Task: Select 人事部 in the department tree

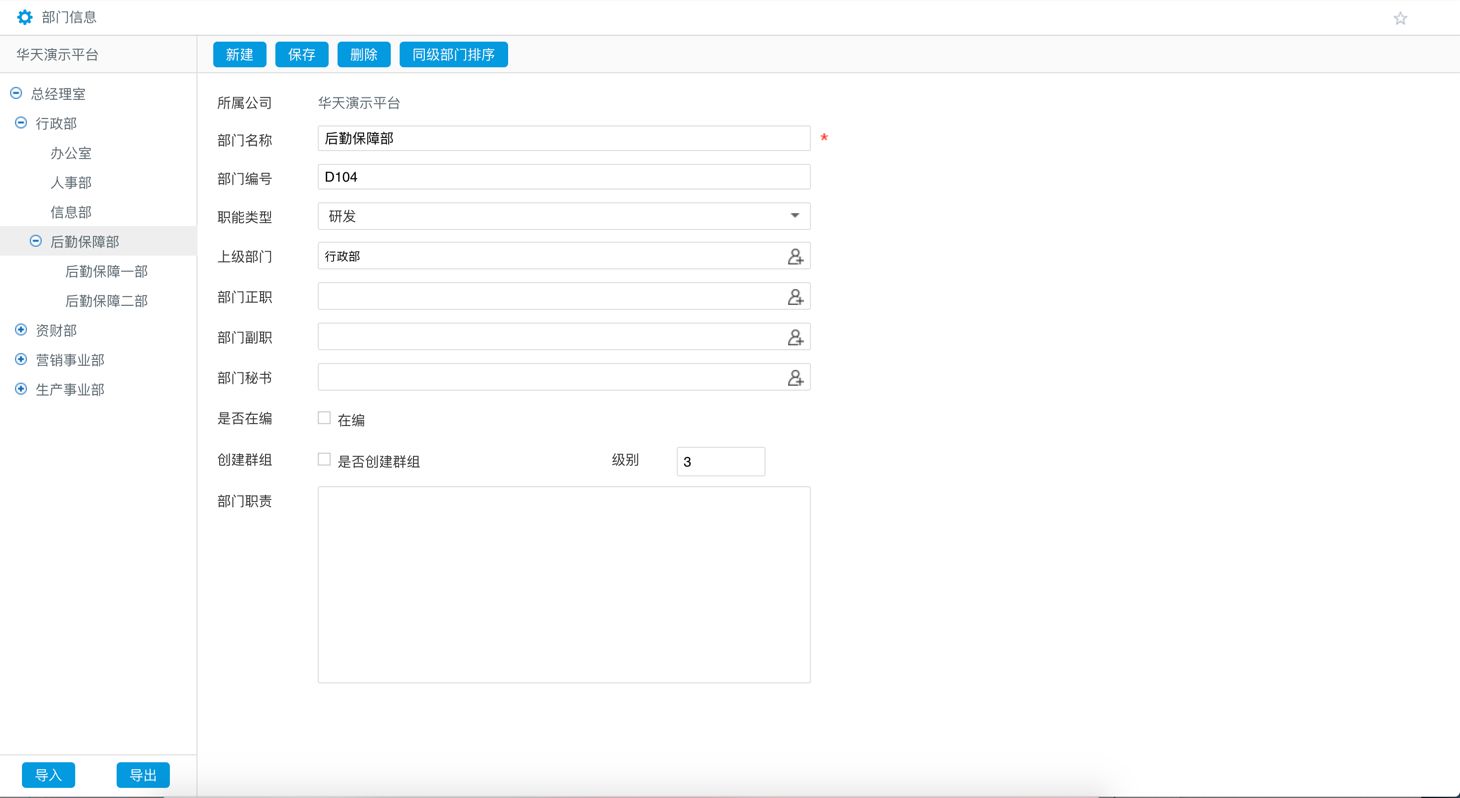Action: [x=71, y=183]
